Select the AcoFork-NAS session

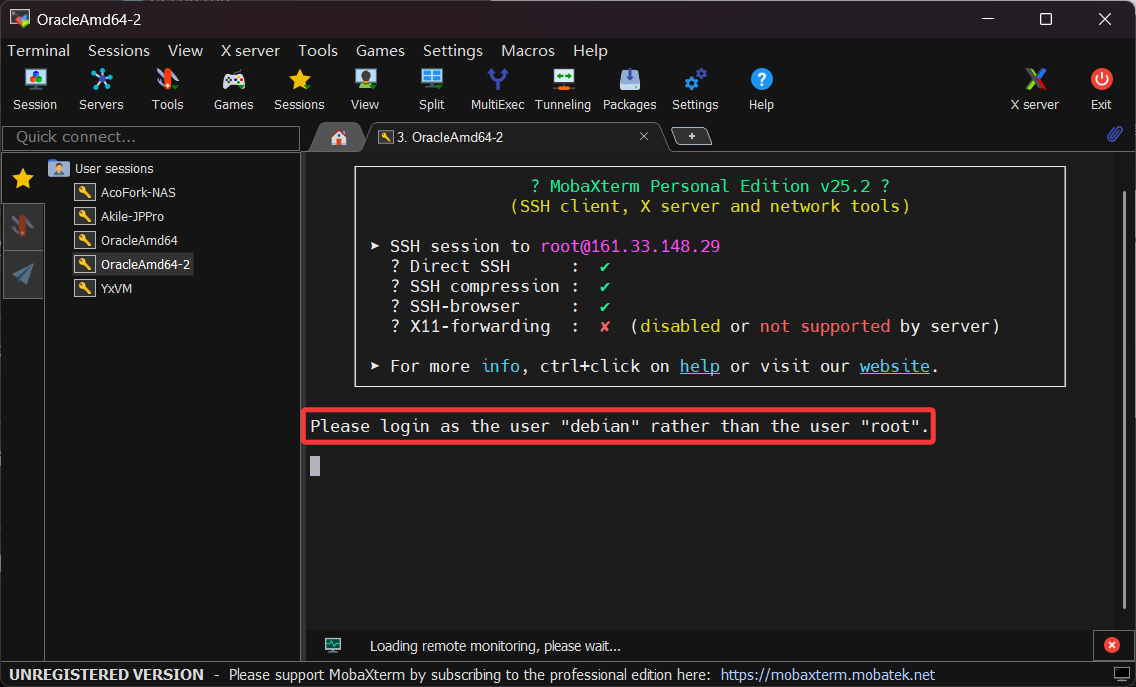coord(137,192)
